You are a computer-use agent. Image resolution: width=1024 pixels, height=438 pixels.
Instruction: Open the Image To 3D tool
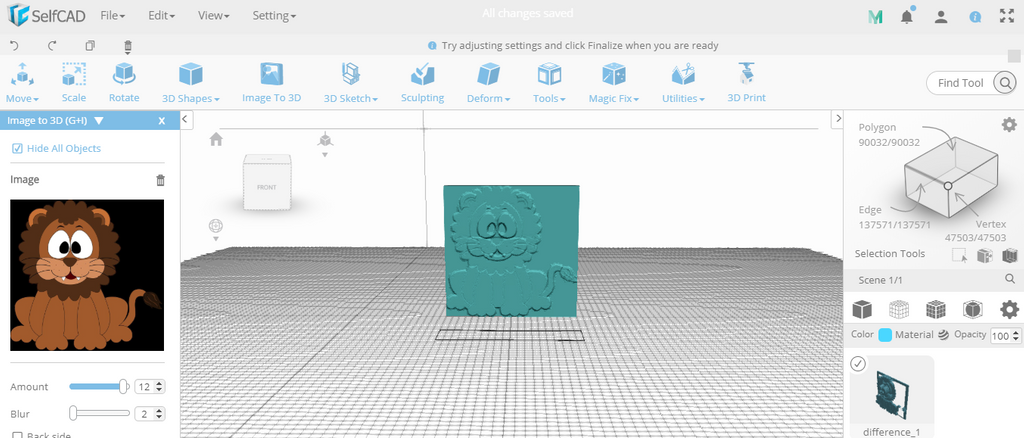271,82
